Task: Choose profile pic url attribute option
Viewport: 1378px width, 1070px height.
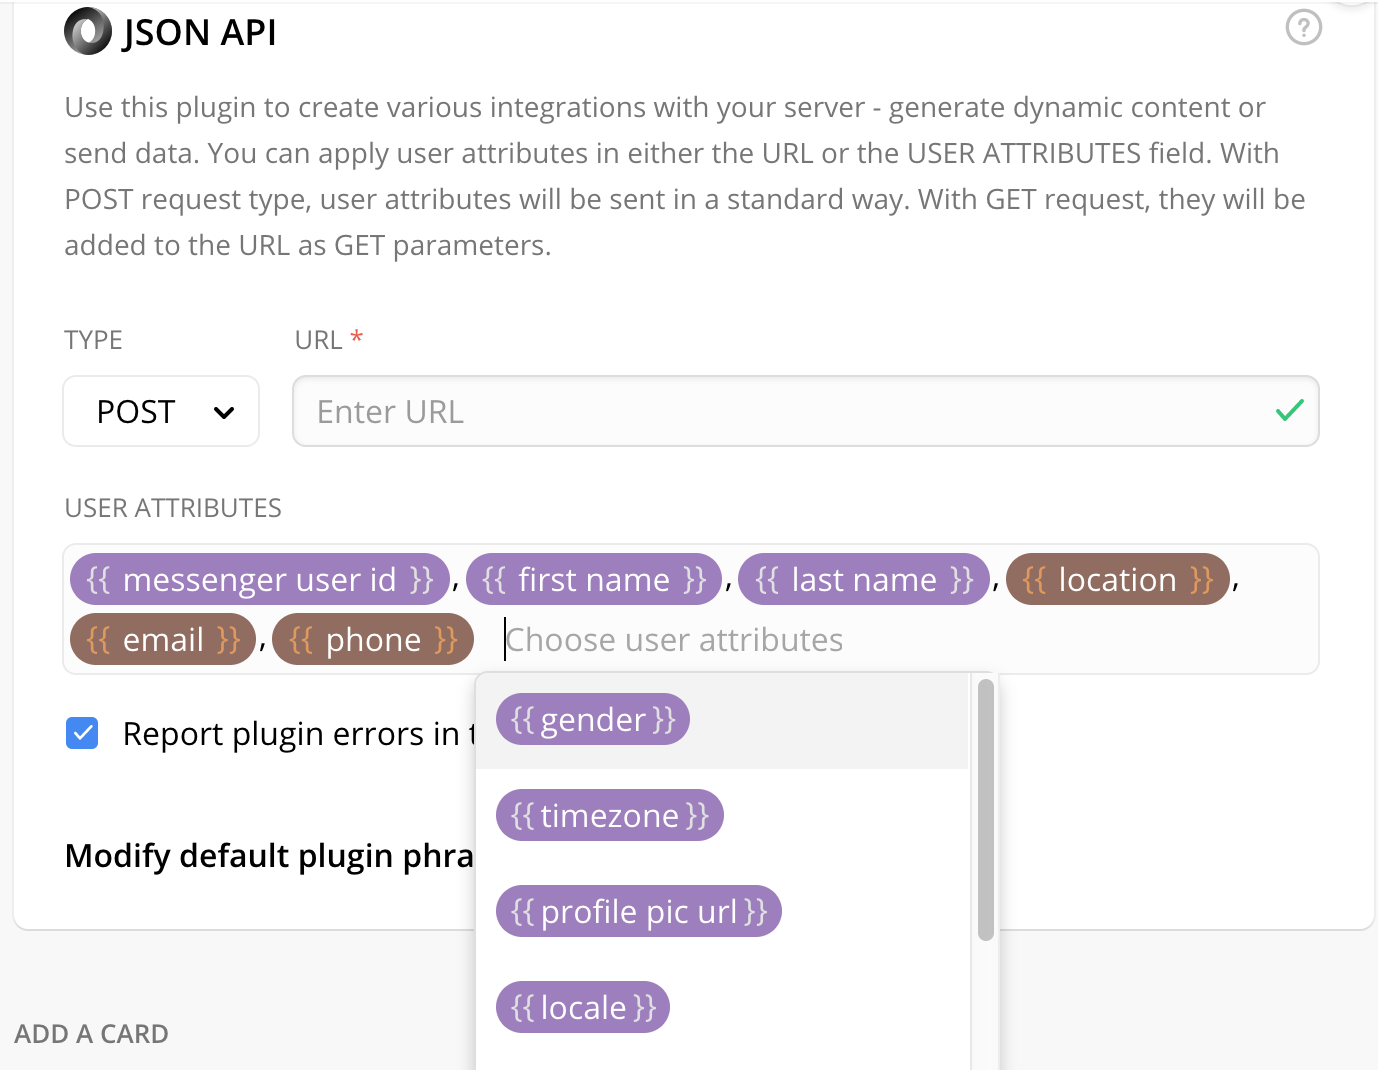Action: (638, 912)
